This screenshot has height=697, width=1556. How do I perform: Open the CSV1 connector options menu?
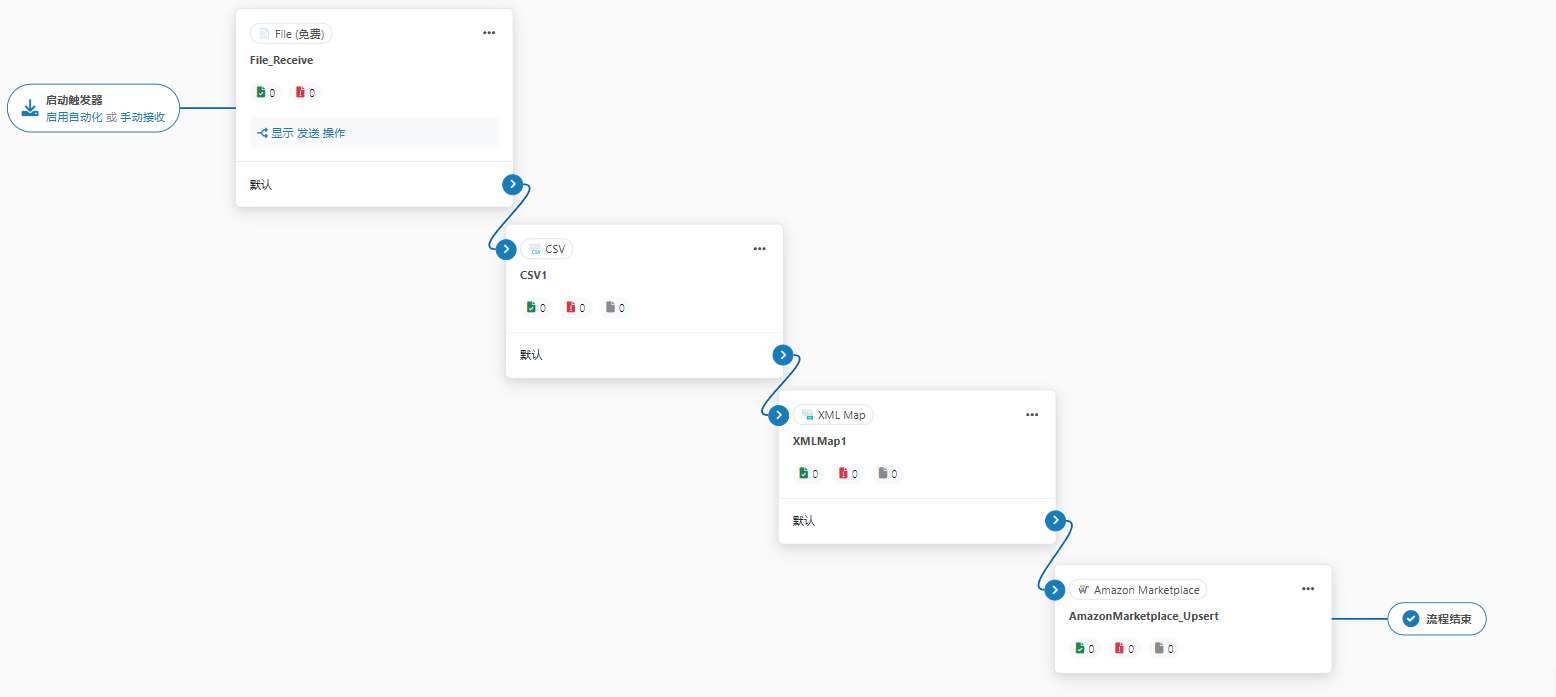pos(759,249)
